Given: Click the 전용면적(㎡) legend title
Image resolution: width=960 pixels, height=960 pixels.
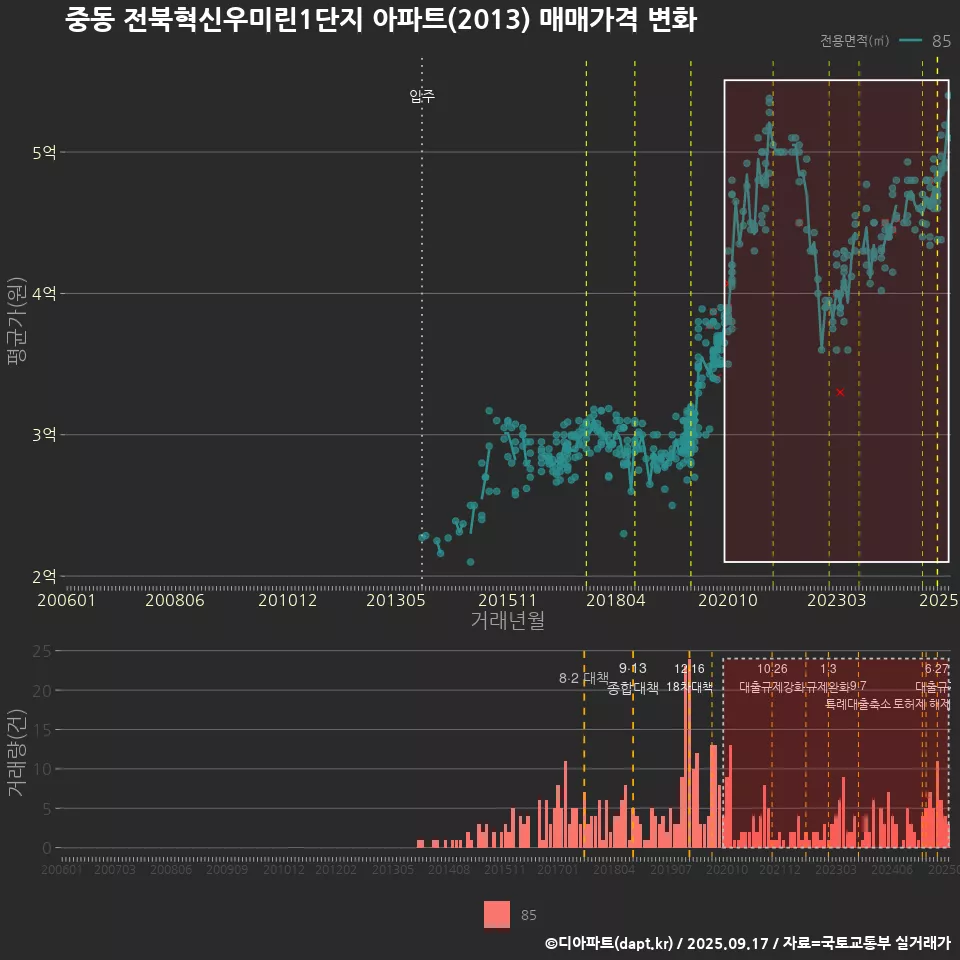Looking at the screenshot, I should point(854,41).
